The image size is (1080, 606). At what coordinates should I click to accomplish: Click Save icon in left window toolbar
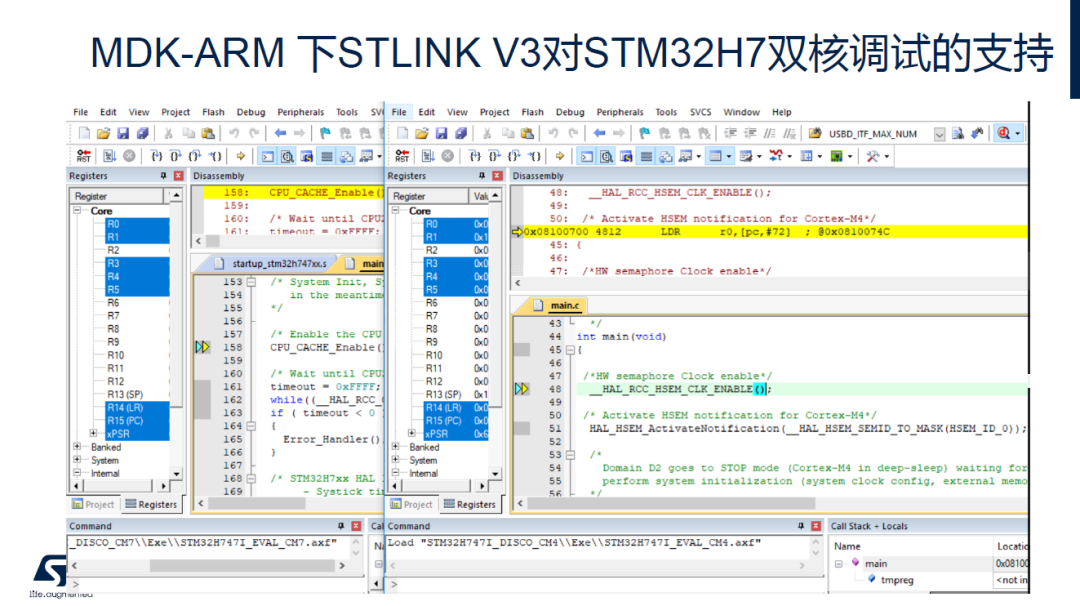coord(123,134)
